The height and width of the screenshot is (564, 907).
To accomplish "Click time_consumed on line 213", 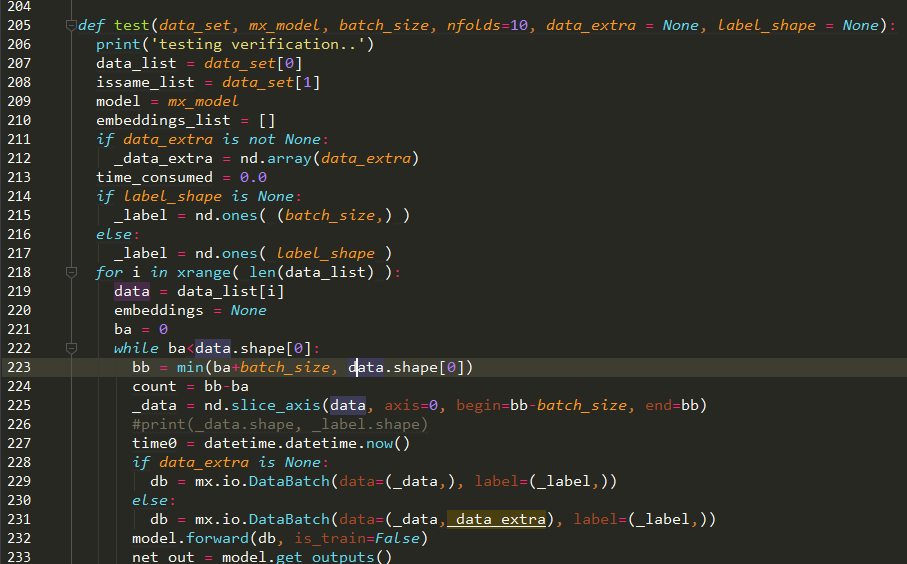I will 154,178.
